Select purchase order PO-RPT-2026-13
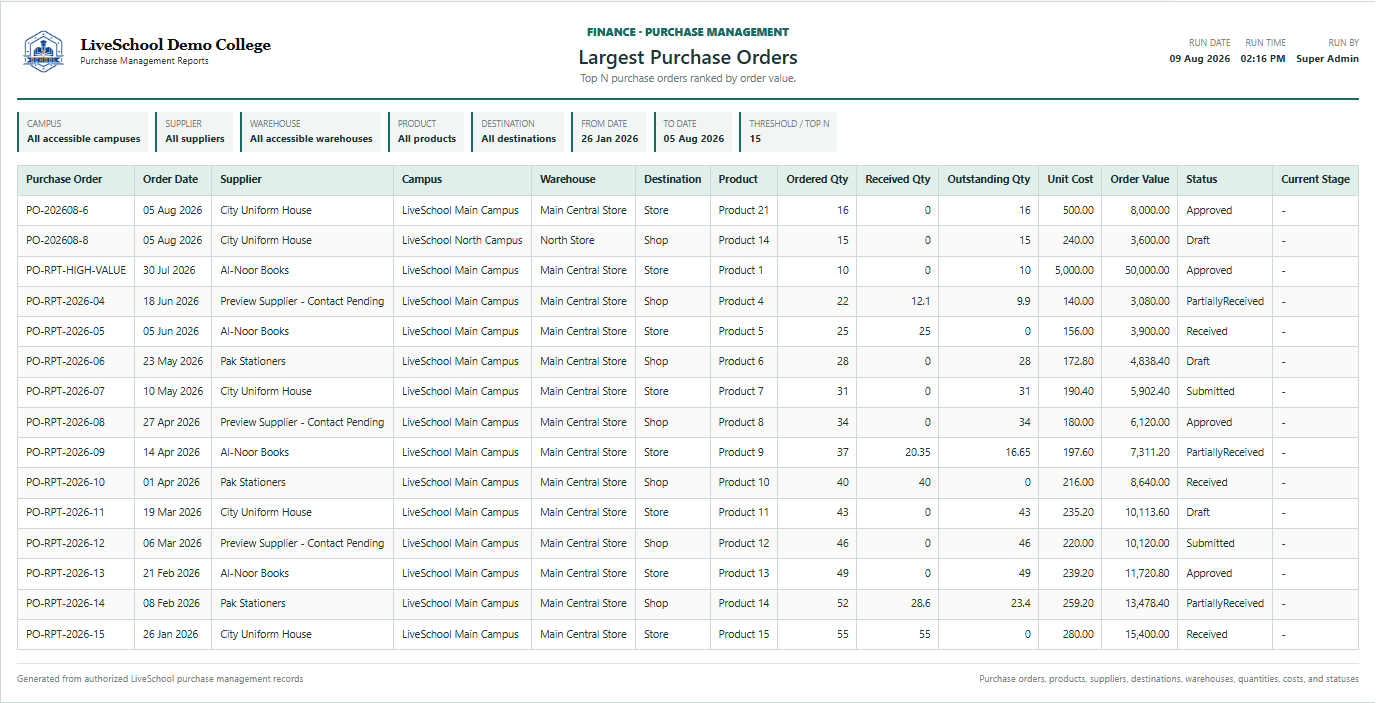 (65, 573)
